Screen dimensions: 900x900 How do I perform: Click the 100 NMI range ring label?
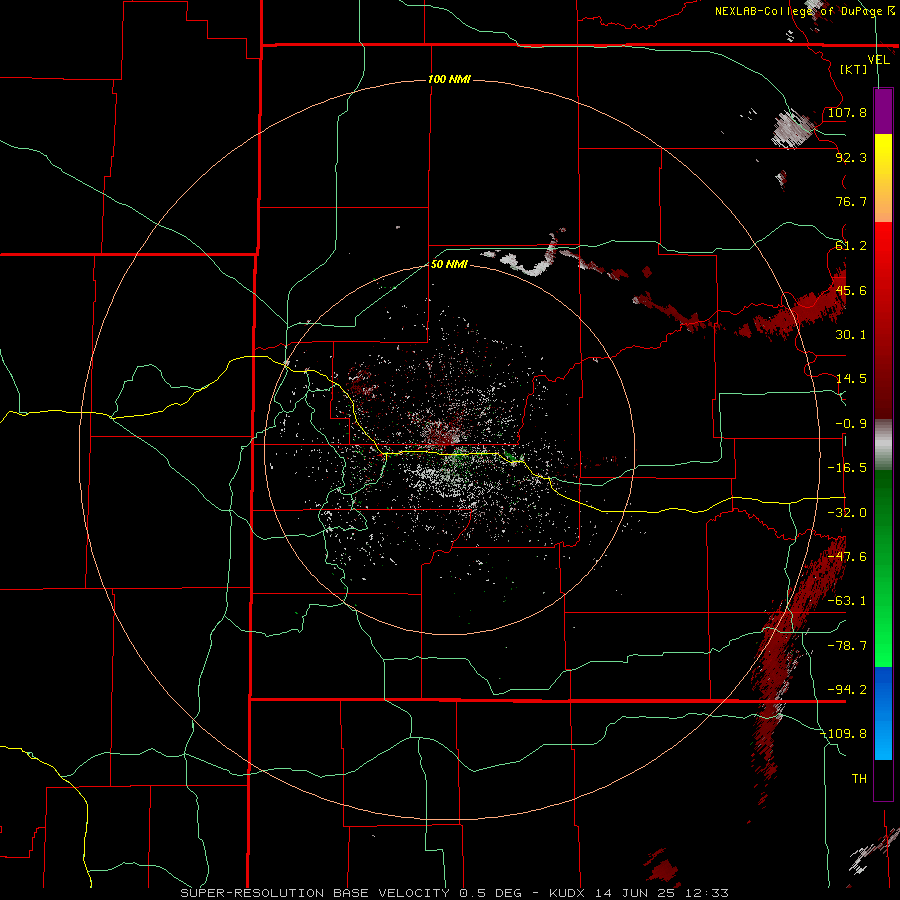(x=449, y=79)
